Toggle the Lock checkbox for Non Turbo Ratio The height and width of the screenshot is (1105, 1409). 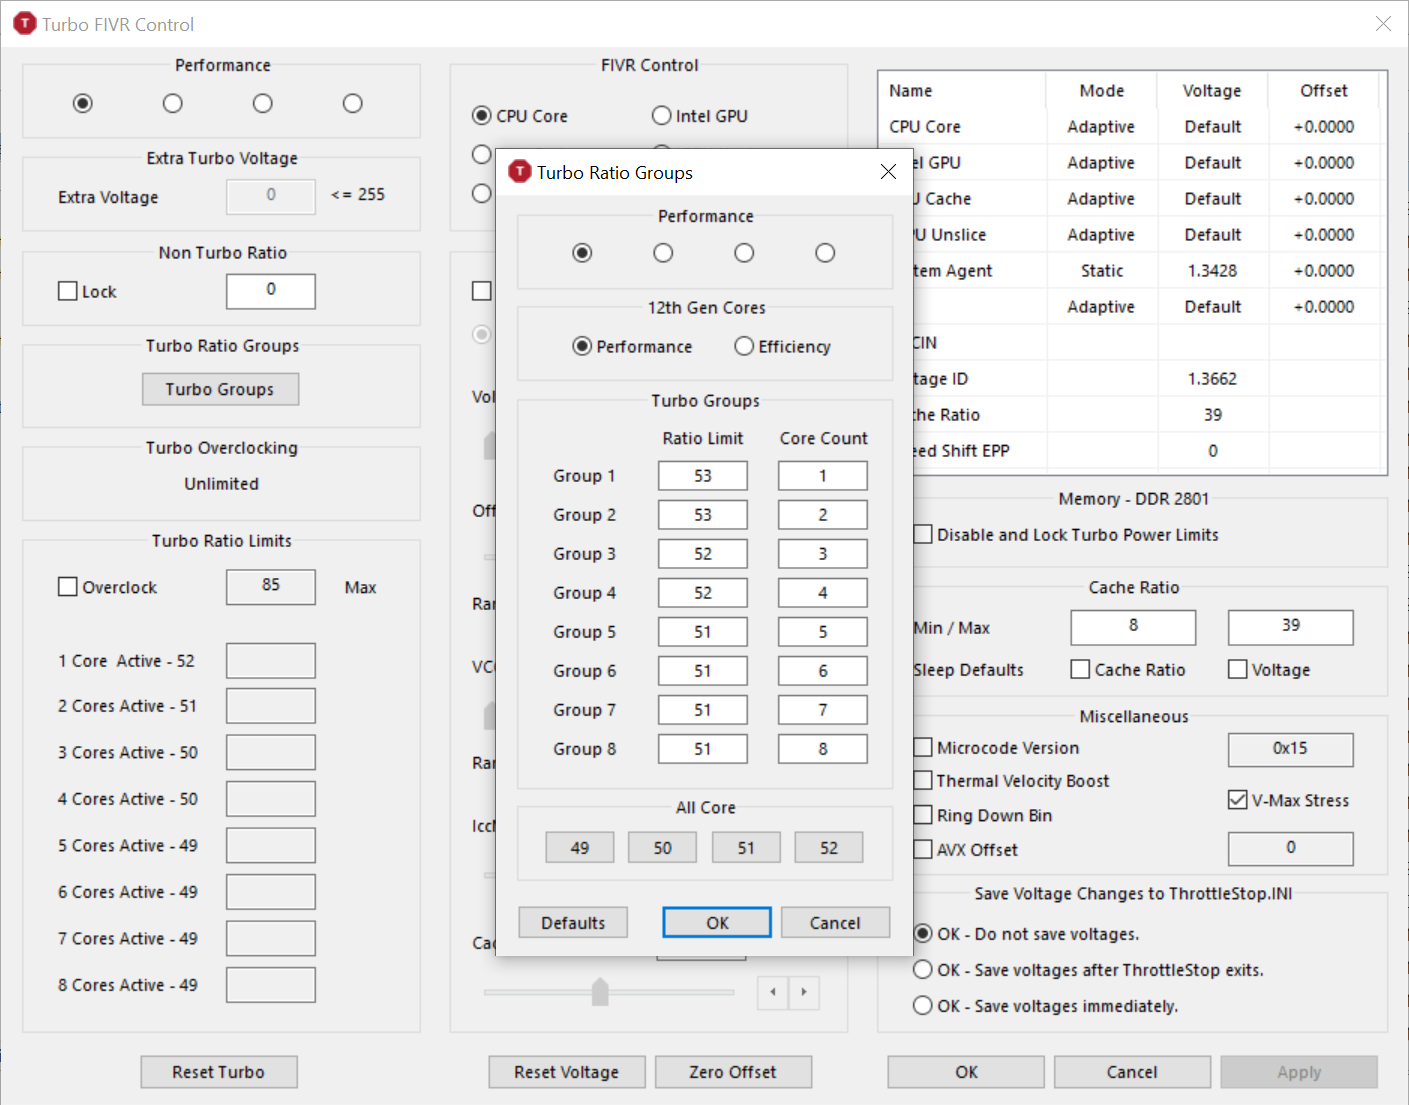tap(68, 291)
